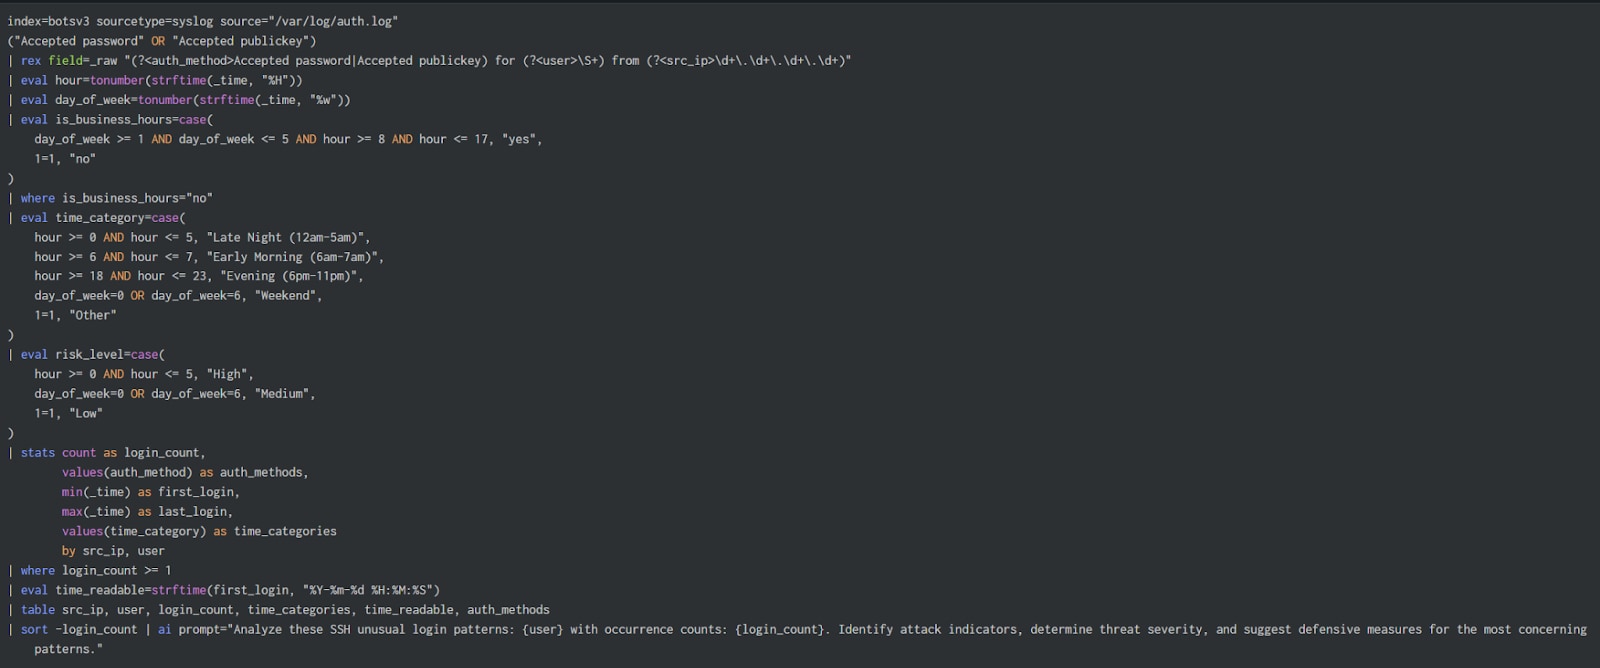
Task: Click the is_business_hours=case( expression
Action: click(134, 119)
